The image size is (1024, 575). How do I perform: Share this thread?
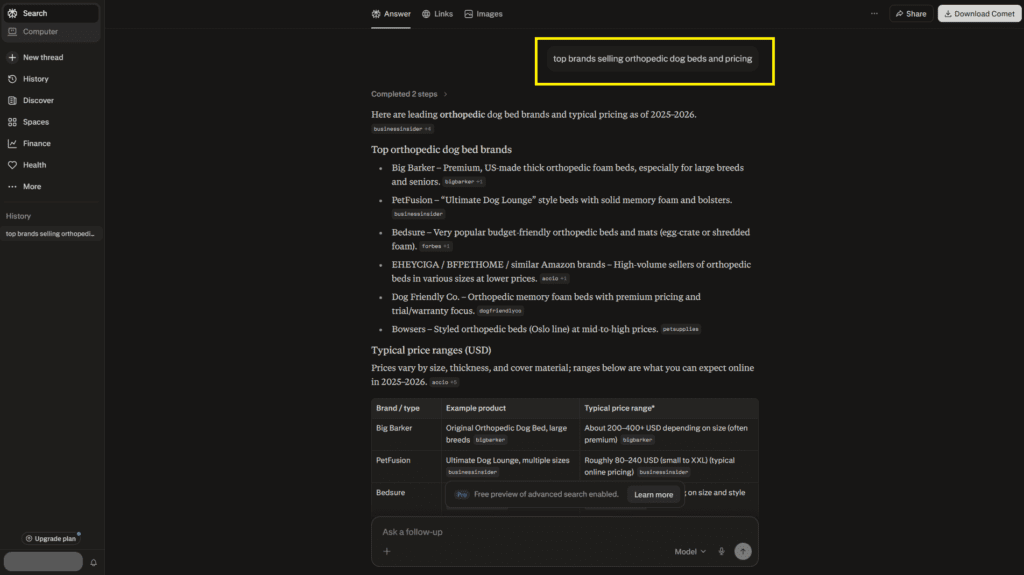coord(910,14)
